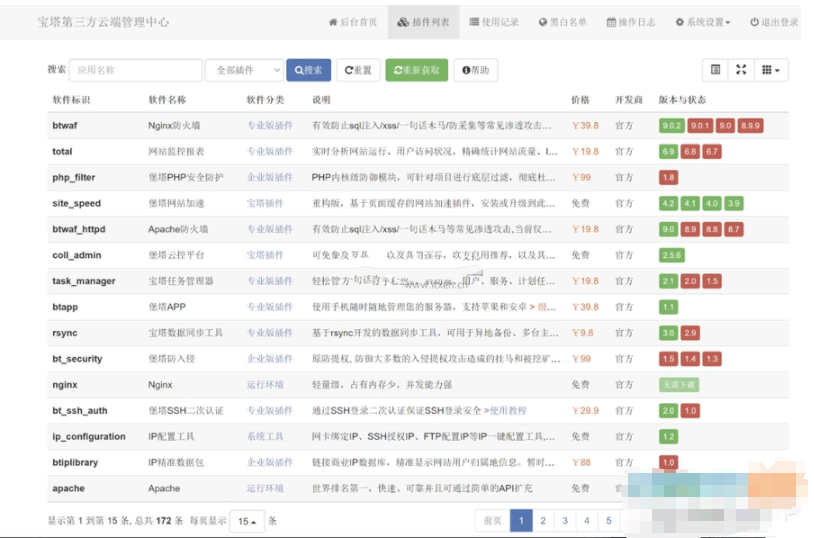The image size is (814, 538).
Task: Click the 应用名称 search input field
Action: click(x=135, y=70)
